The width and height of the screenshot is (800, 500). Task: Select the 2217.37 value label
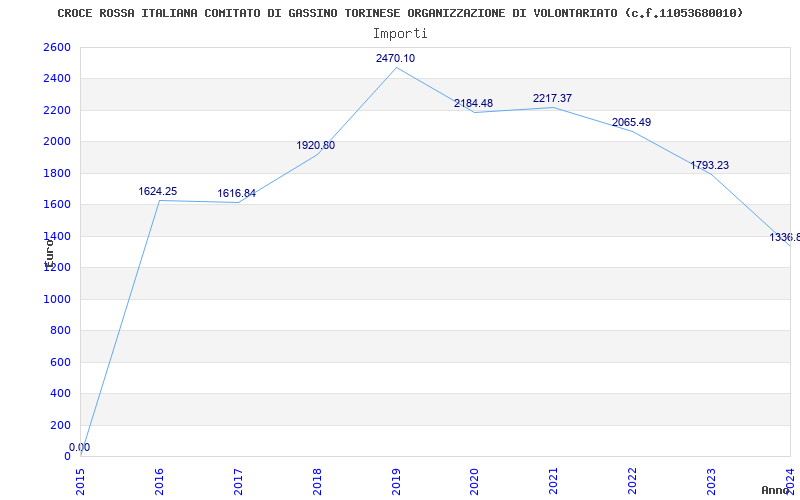552,99
